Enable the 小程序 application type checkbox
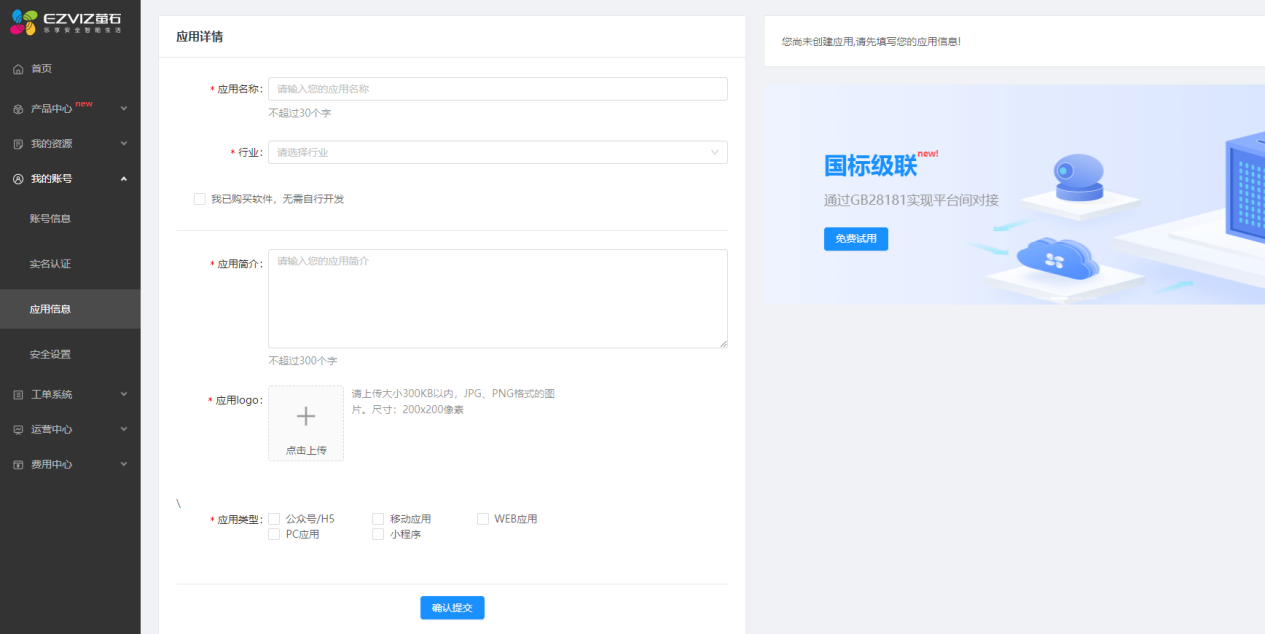This screenshot has height=634, width=1265. pos(378,535)
